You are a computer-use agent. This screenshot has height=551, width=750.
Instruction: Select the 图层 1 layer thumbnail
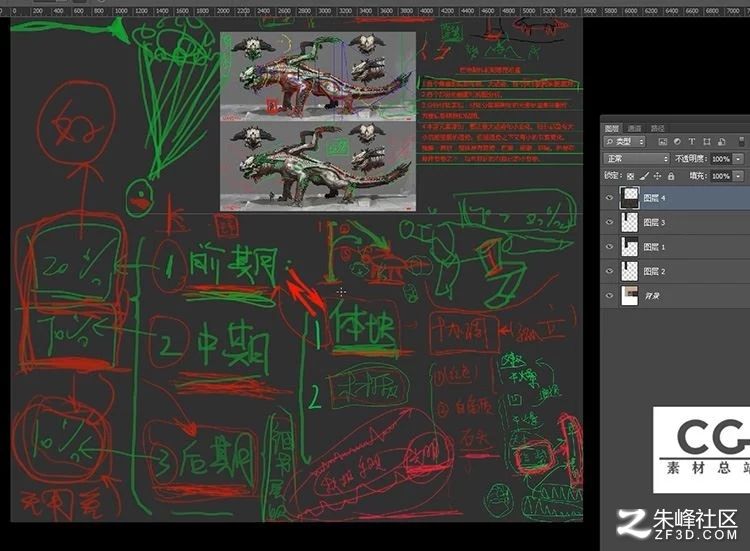tap(629, 246)
